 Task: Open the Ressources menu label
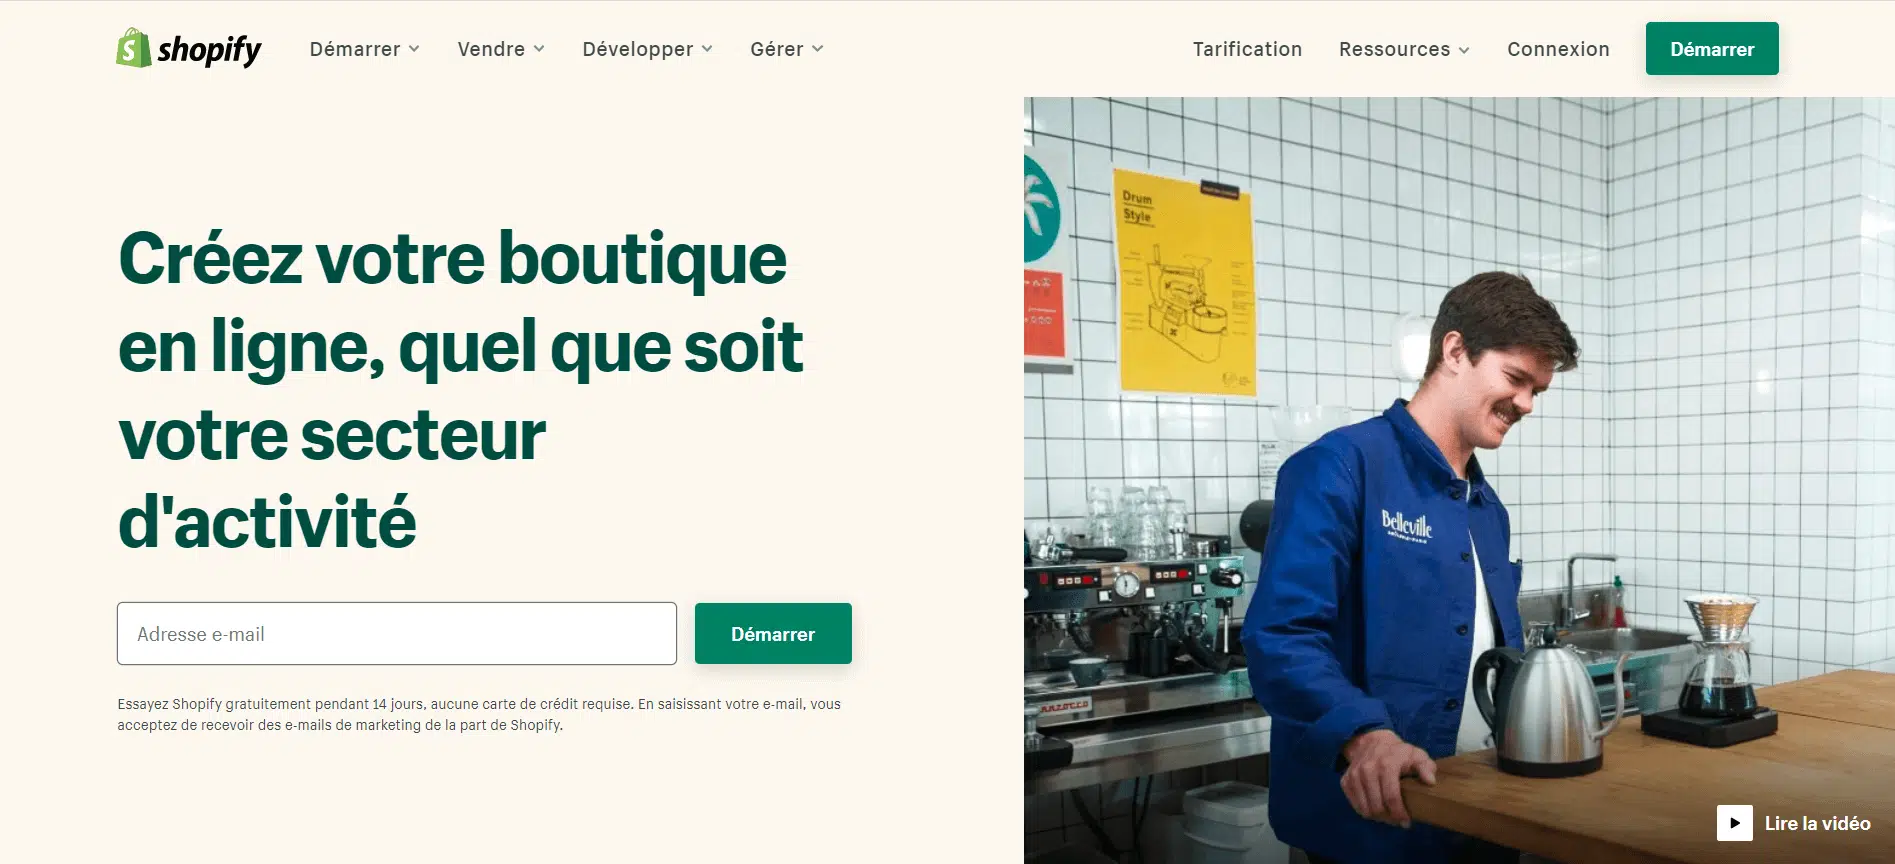[1394, 49]
